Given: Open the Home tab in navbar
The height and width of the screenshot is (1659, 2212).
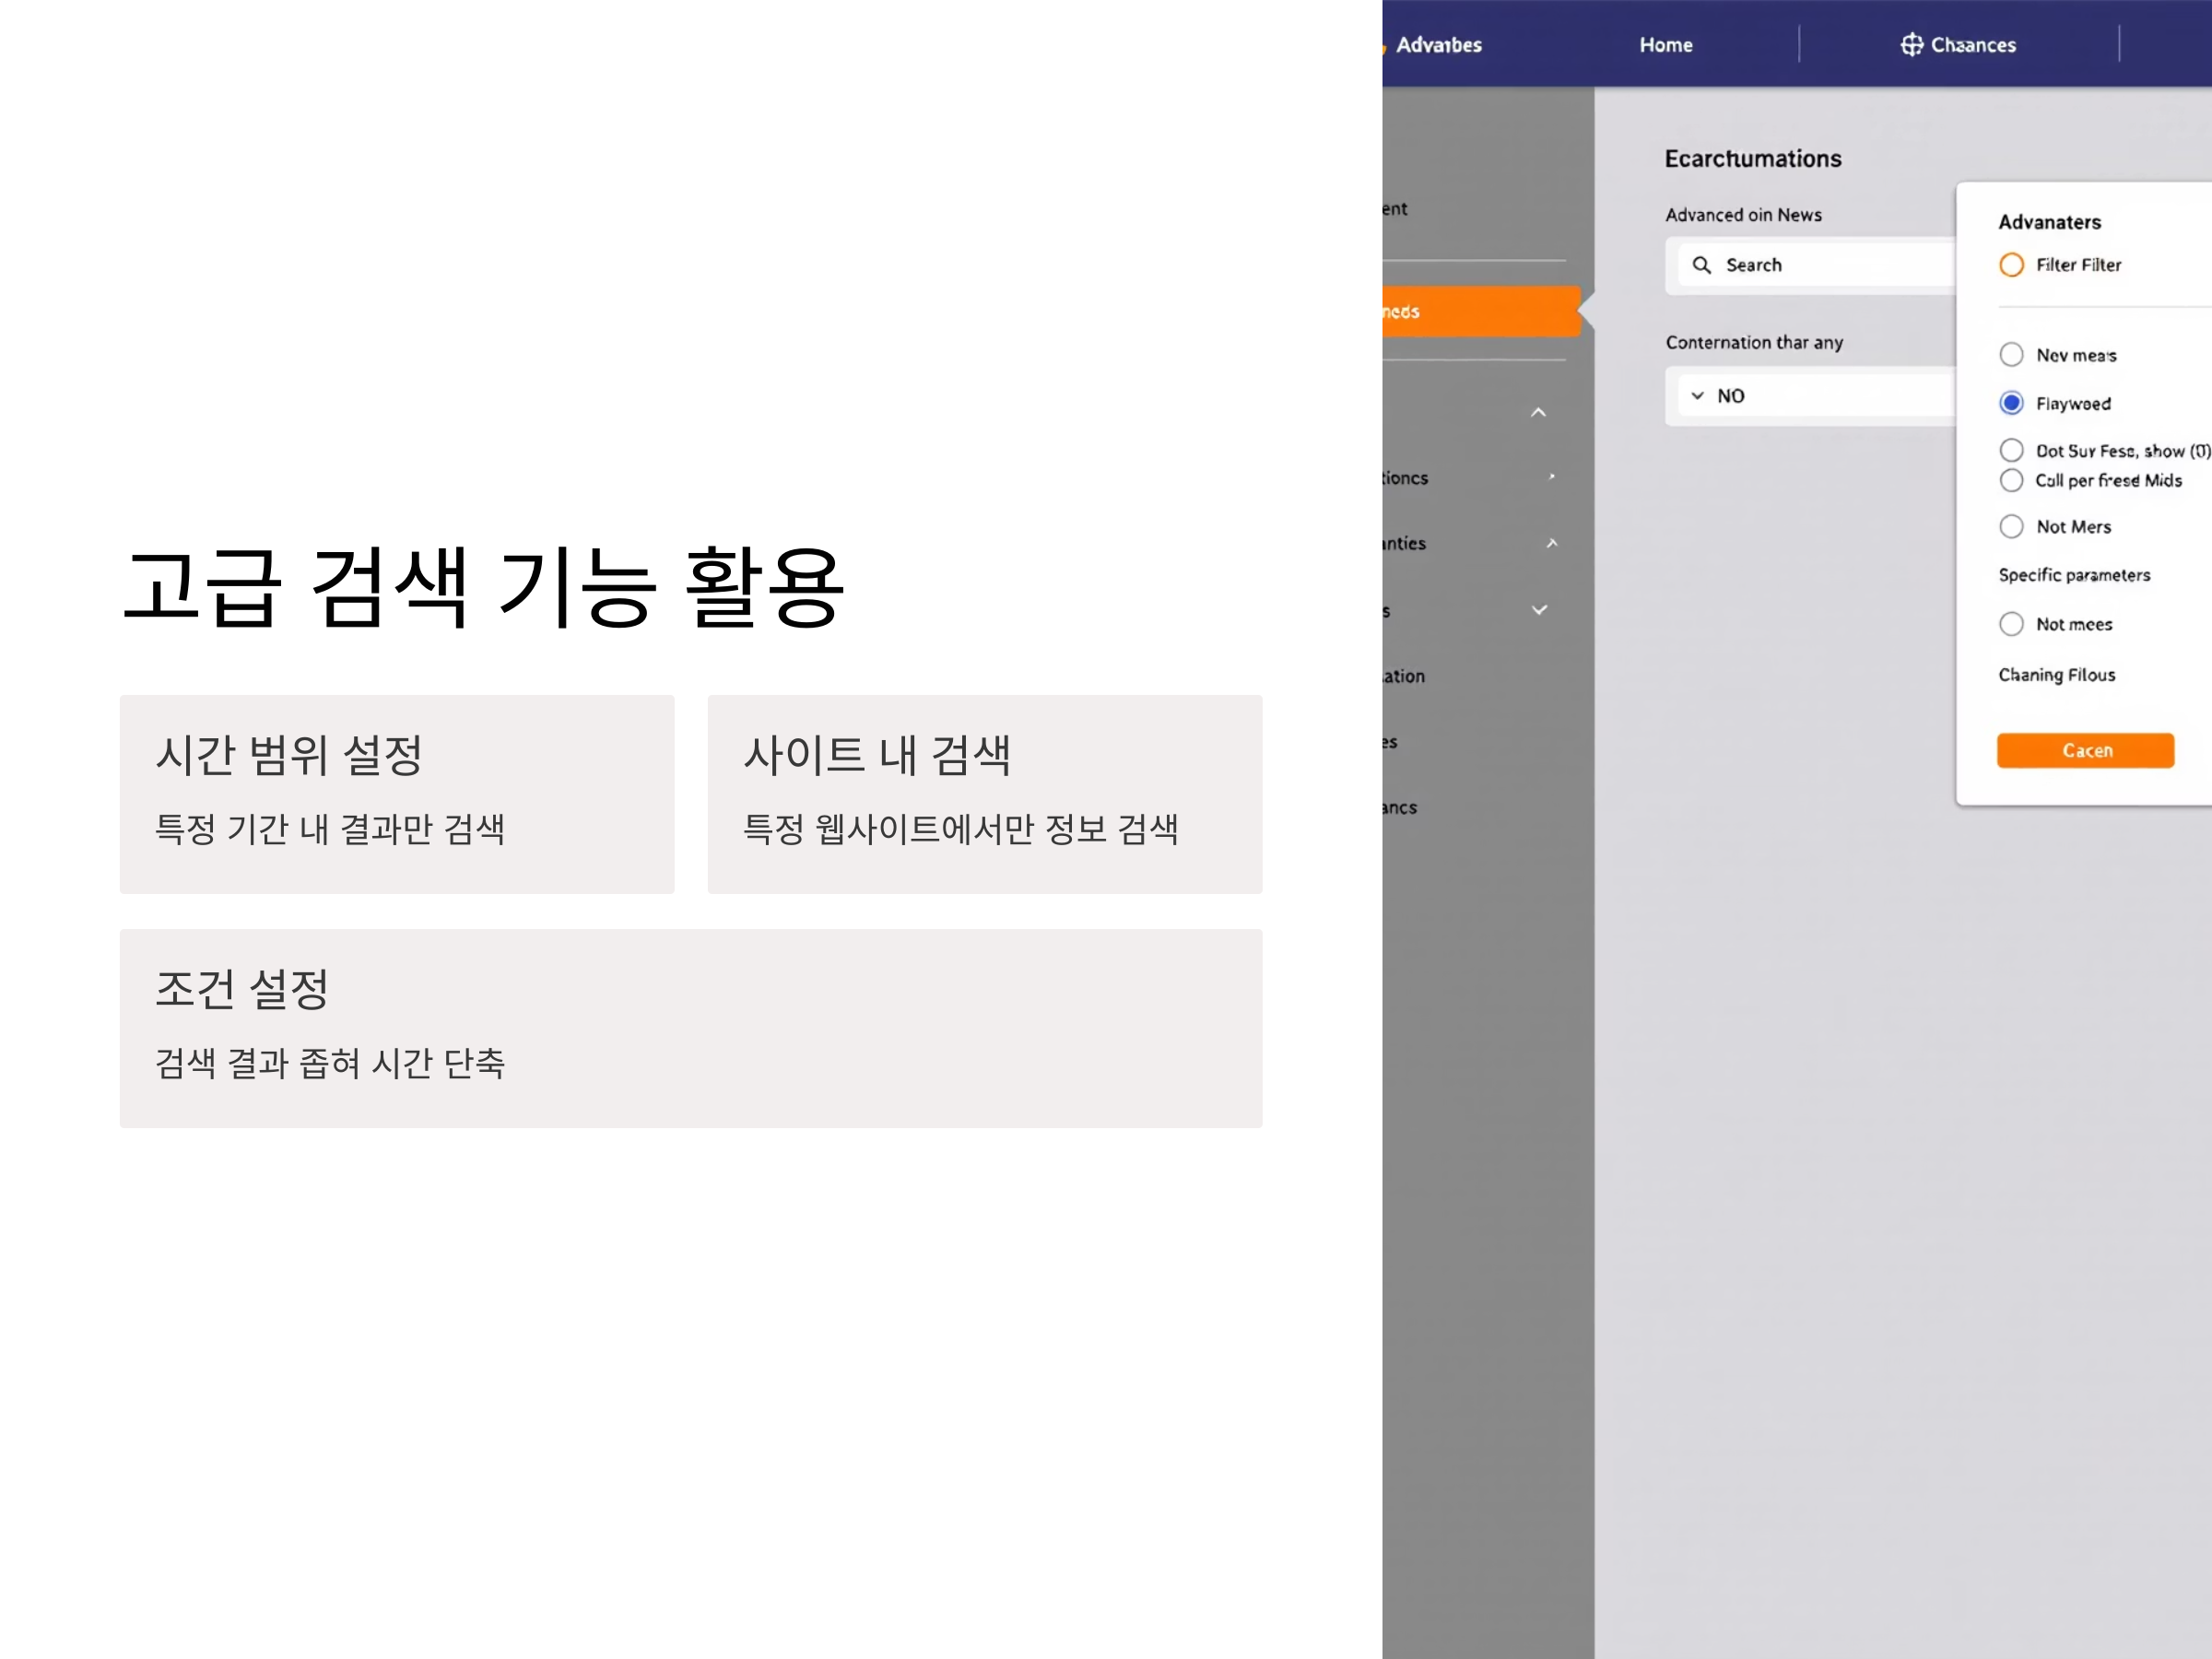Looking at the screenshot, I should 1665,45.
